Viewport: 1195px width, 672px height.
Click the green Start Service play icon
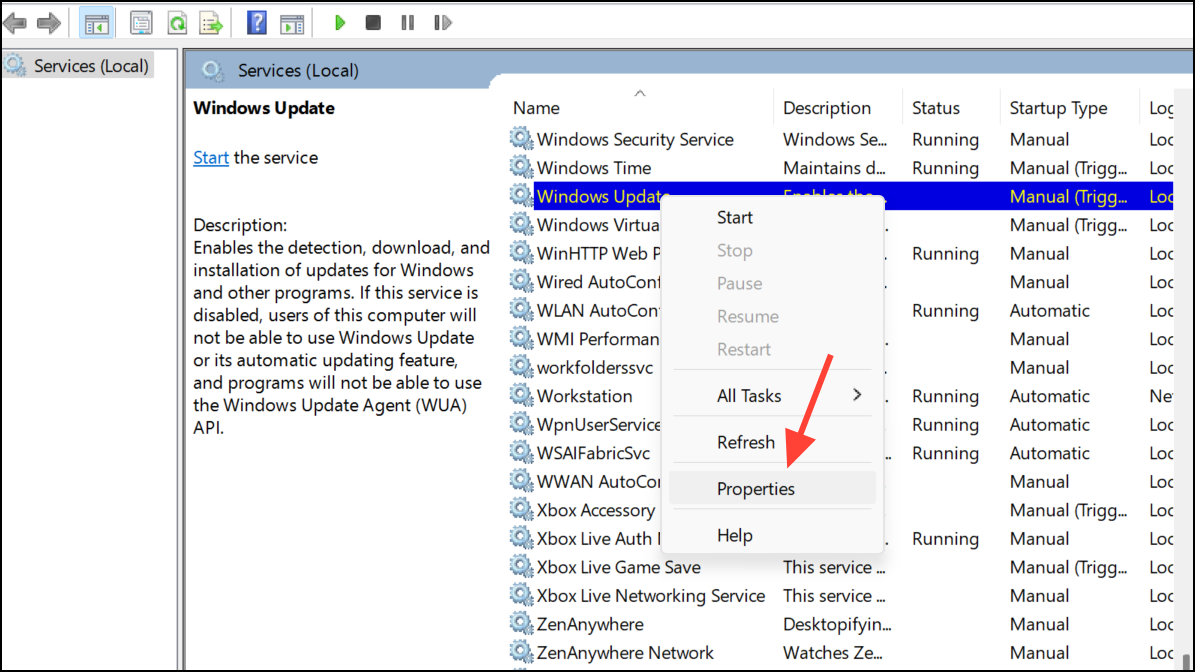coord(340,22)
